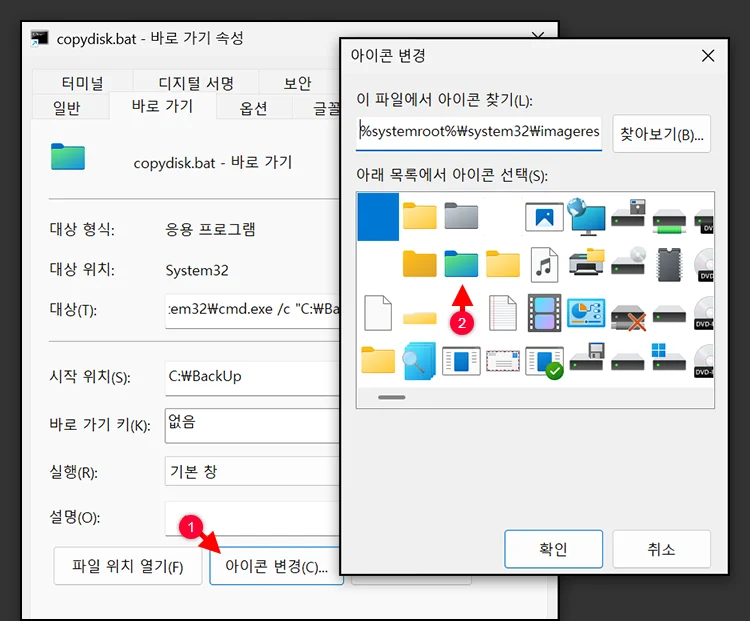Screen dimensions: 750x621
Task: Pick the control panel pie chart icon
Action: coord(586,312)
